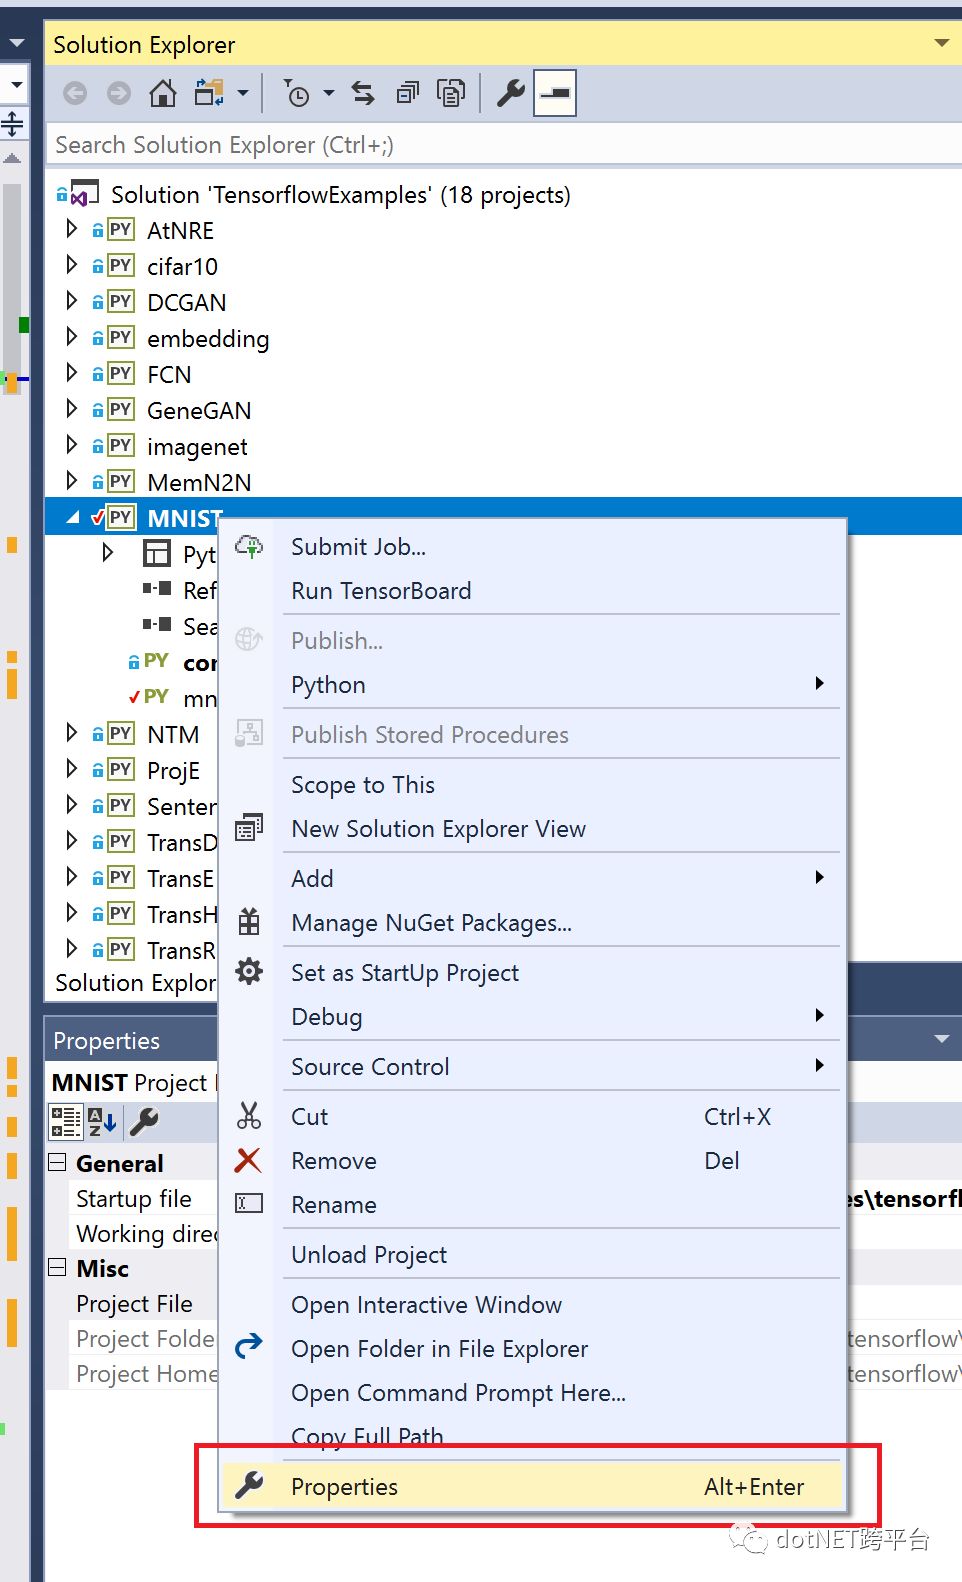Choose Open Folder in File Explorer
Image resolution: width=962 pixels, height=1582 pixels.
point(532,1349)
